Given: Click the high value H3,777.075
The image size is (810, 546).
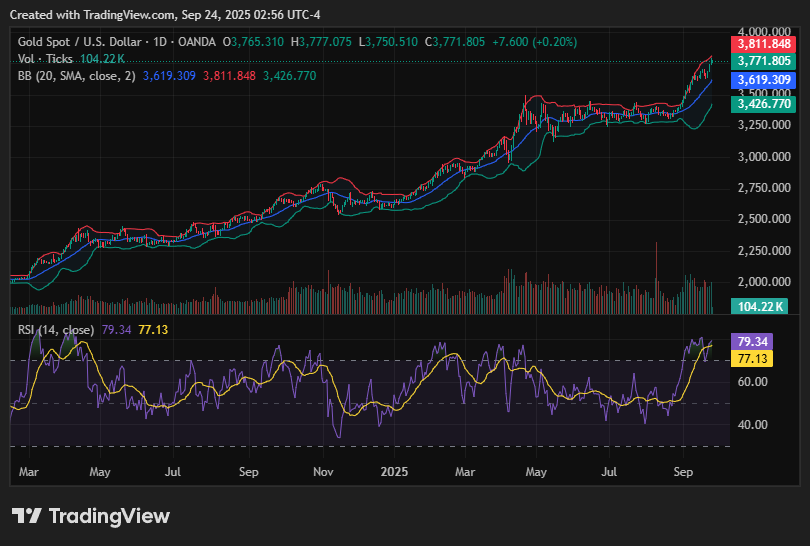Looking at the screenshot, I should pos(321,42).
